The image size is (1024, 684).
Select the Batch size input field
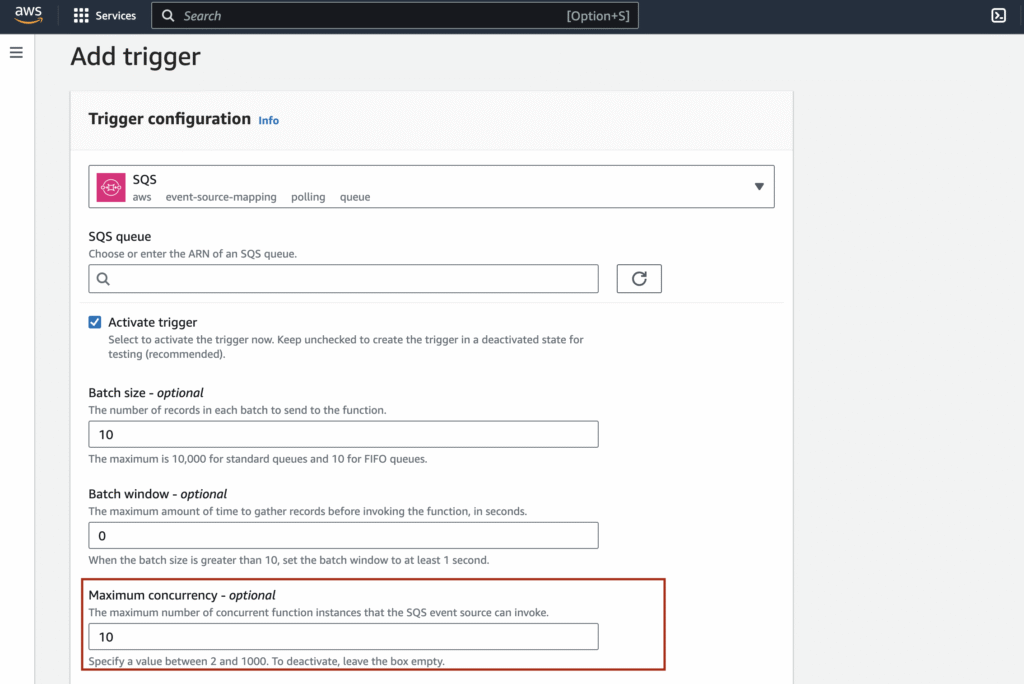point(343,434)
